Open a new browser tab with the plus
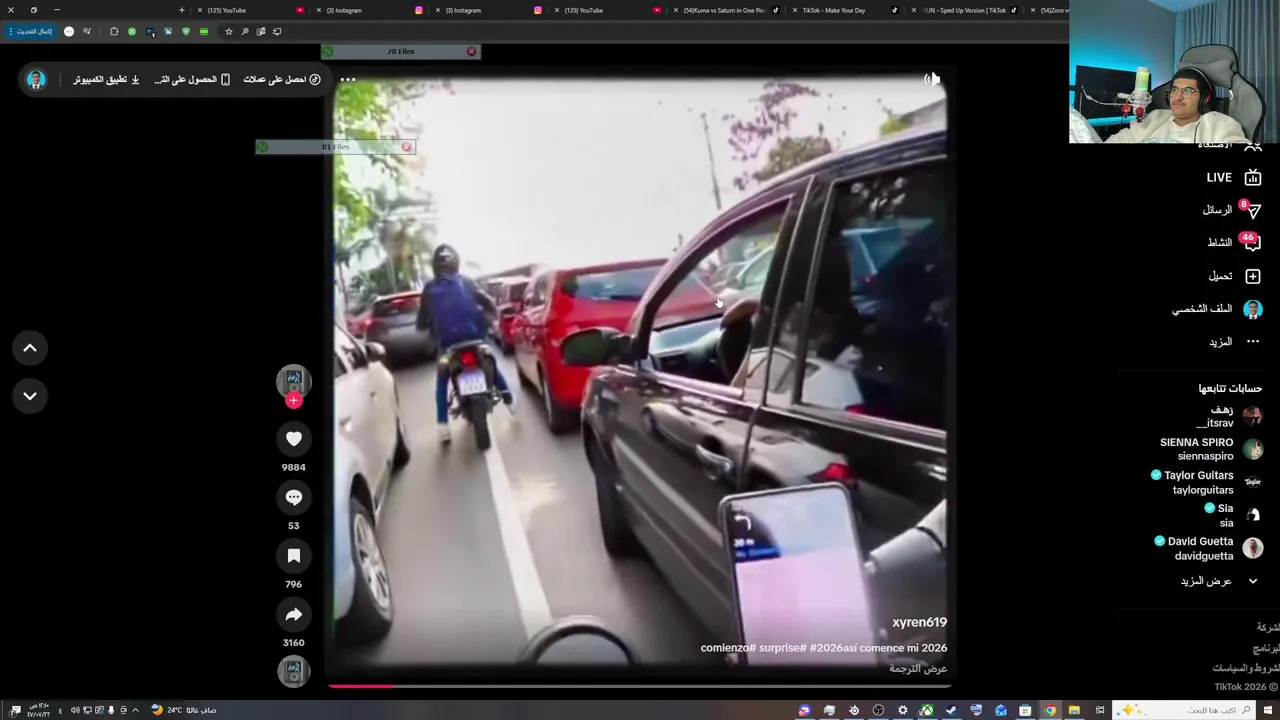Image resolution: width=1280 pixels, height=720 pixels. coord(182,10)
